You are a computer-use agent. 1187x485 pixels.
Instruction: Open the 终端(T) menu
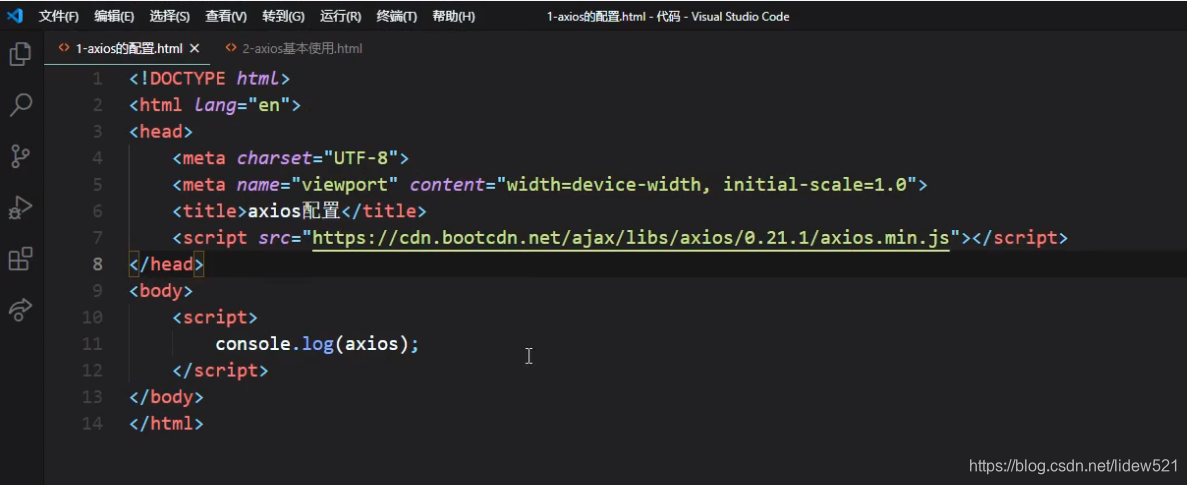tap(397, 16)
